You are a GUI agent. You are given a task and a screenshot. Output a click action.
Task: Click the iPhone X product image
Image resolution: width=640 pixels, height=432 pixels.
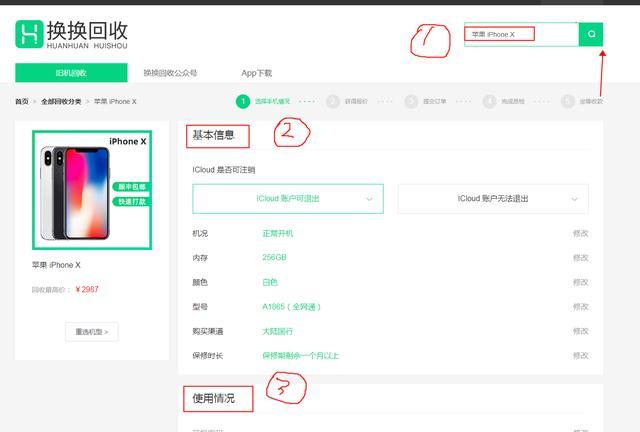(92, 190)
